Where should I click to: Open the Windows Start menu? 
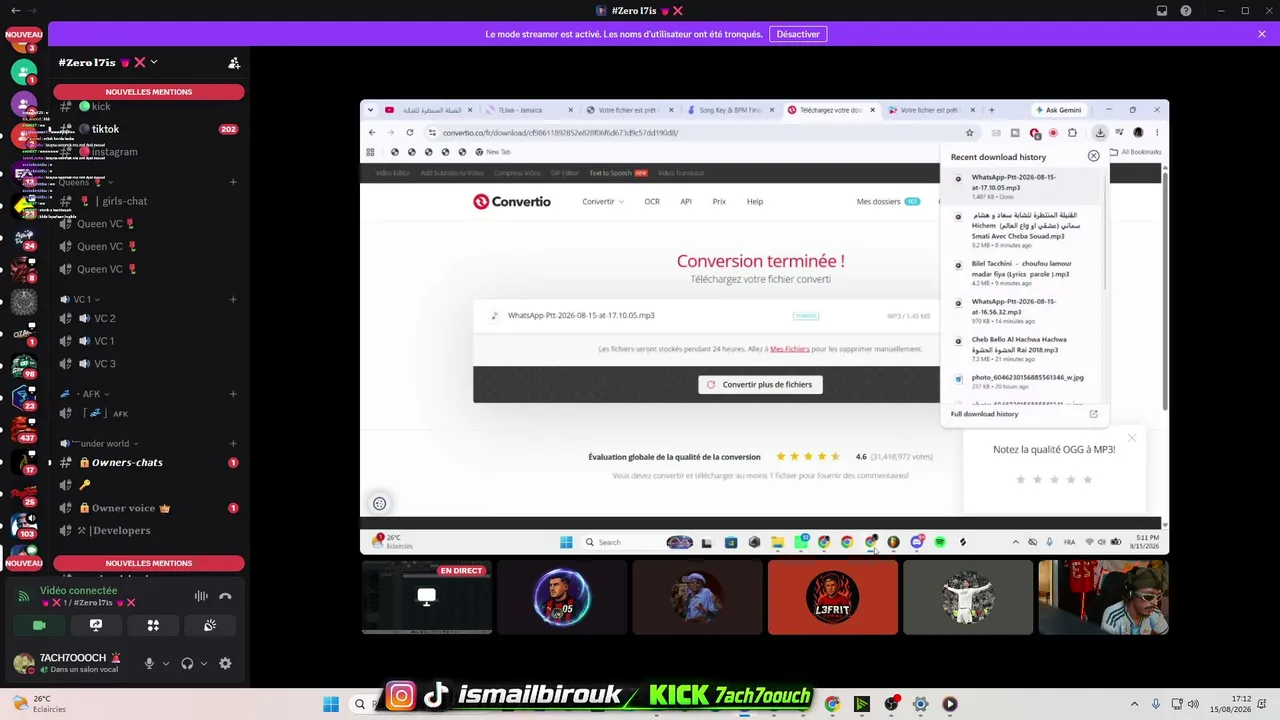click(x=331, y=704)
